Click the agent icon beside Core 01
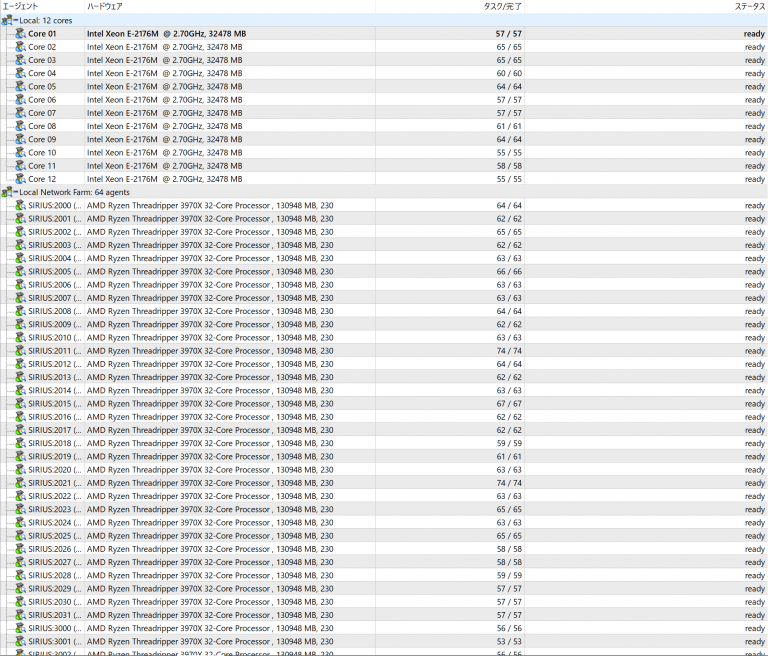 point(20,33)
